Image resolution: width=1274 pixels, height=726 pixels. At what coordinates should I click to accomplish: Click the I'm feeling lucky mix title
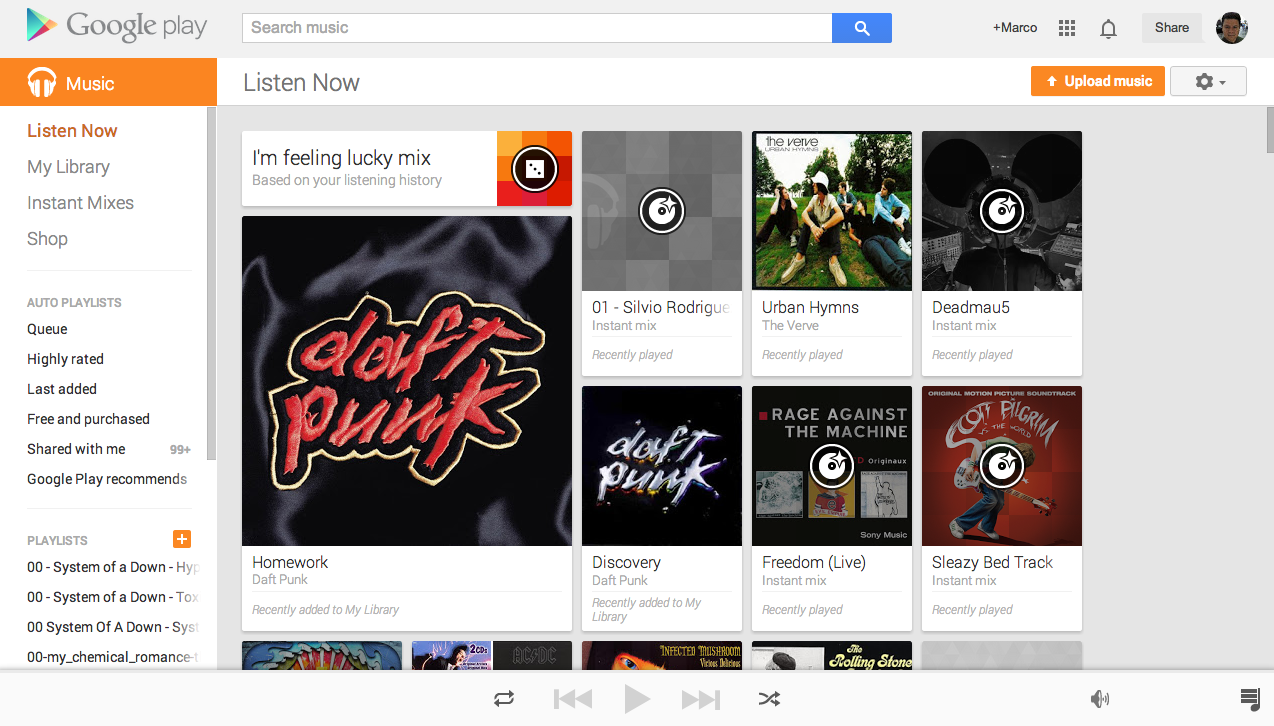pos(341,158)
